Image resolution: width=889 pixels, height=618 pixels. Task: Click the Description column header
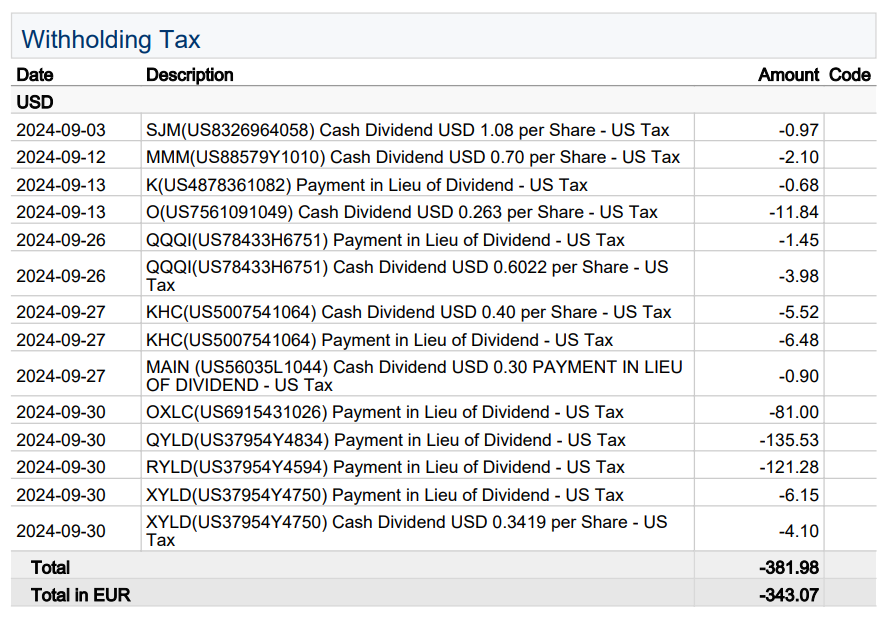click(189, 75)
